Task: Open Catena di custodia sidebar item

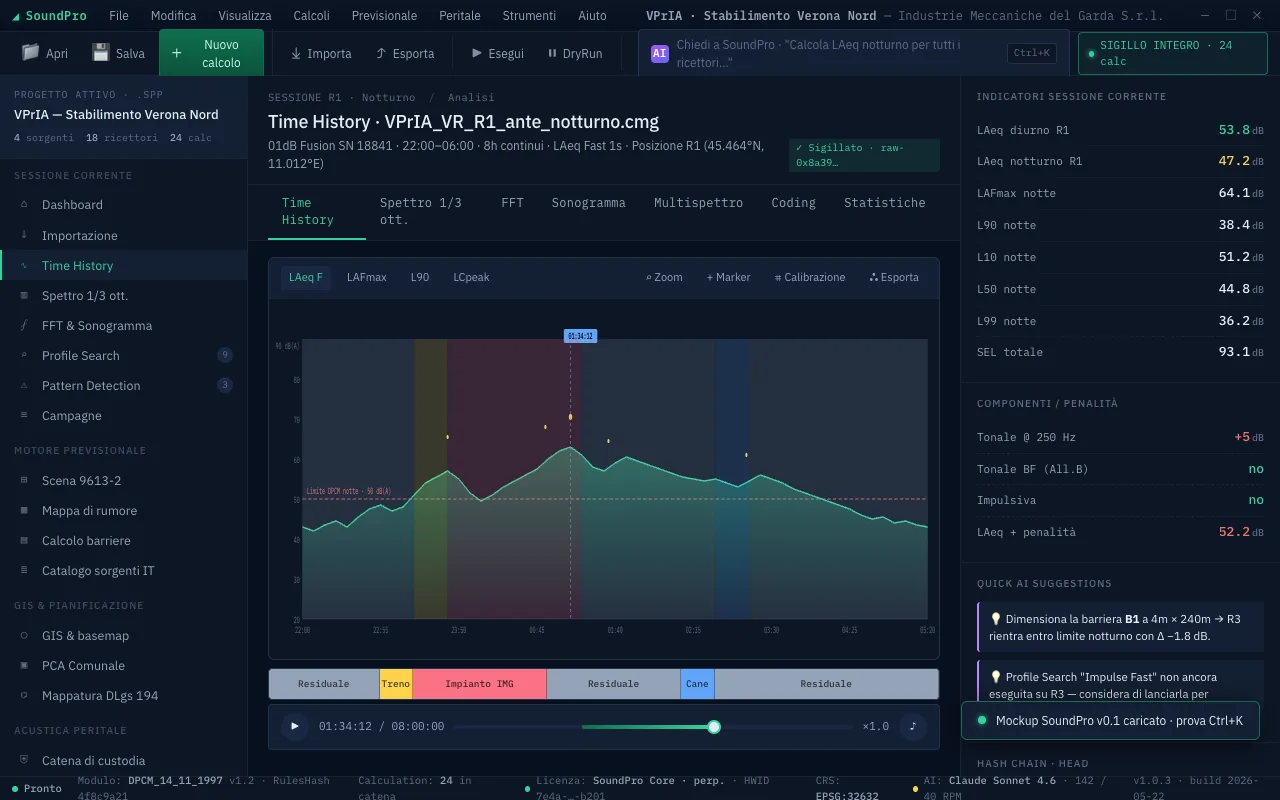Action: click(123, 760)
